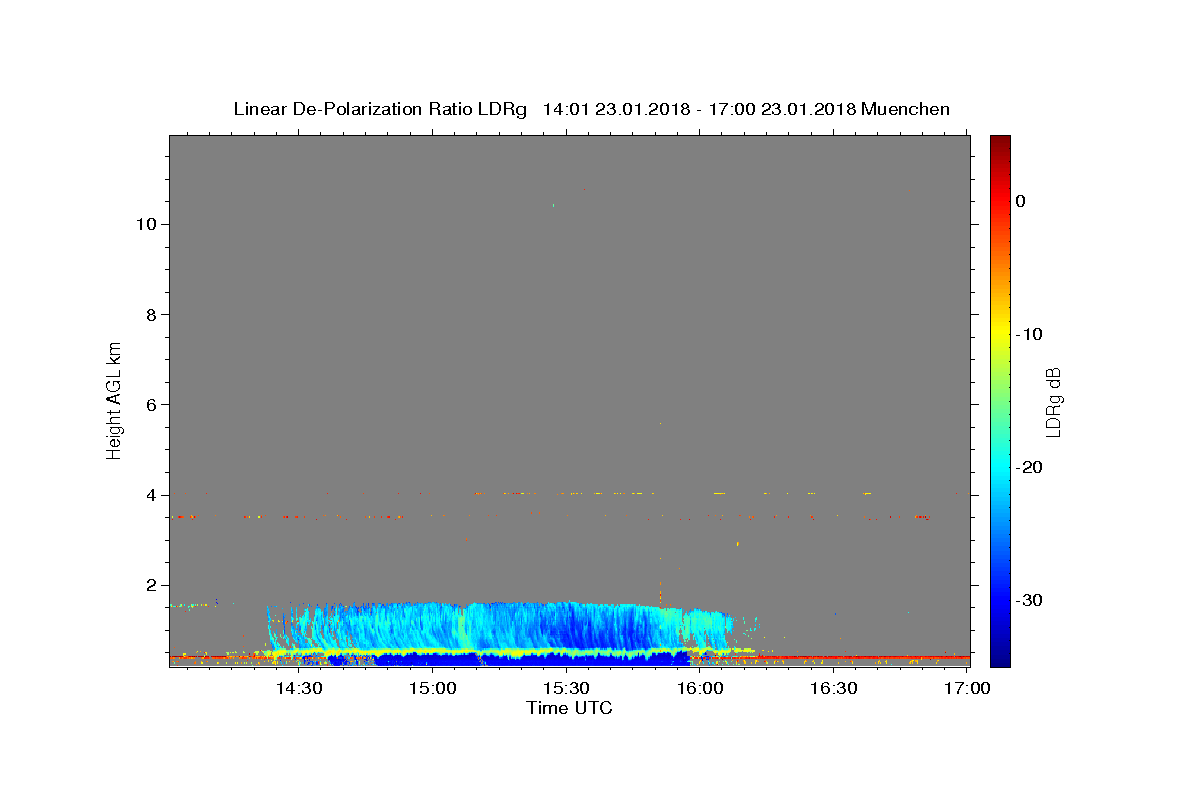Click the '14:30' time axis label
The image size is (1200, 800).
(298, 689)
